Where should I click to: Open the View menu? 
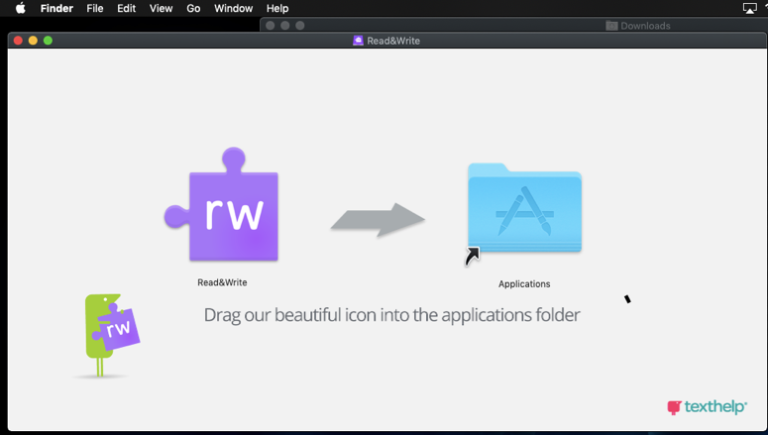point(161,8)
